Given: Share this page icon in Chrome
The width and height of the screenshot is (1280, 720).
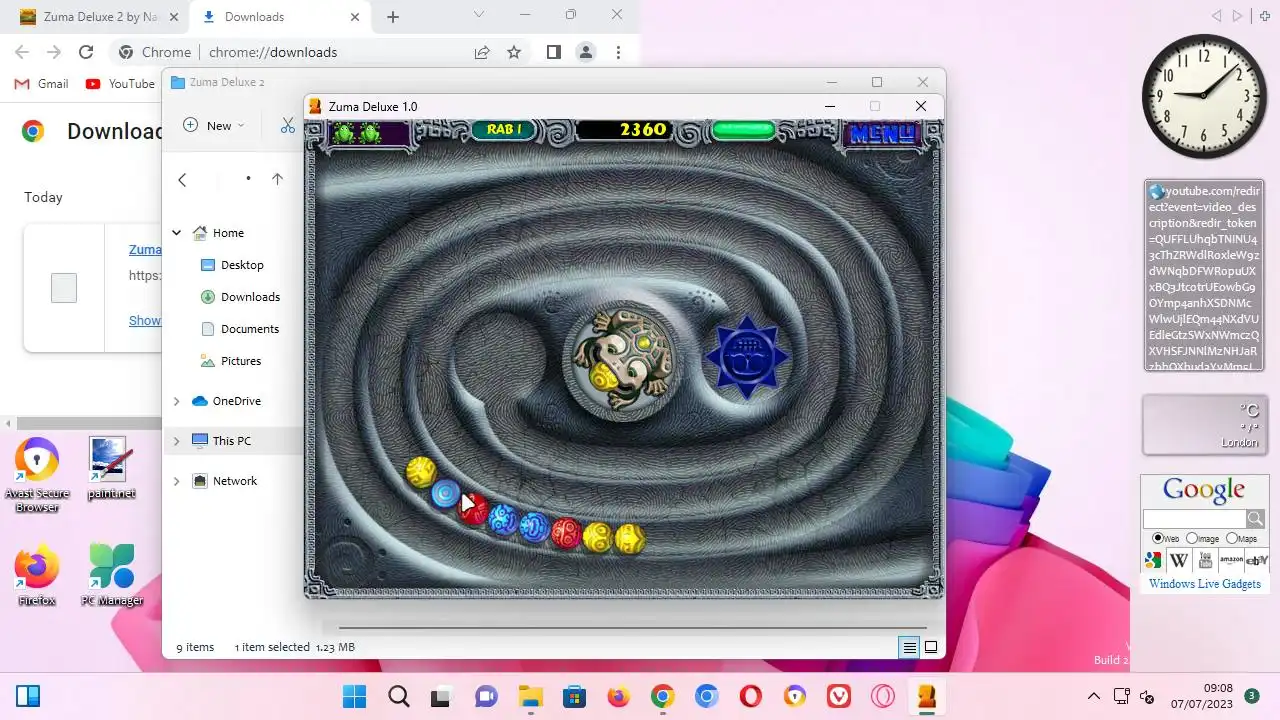Looking at the screenshot, I should tap(482, 52).
